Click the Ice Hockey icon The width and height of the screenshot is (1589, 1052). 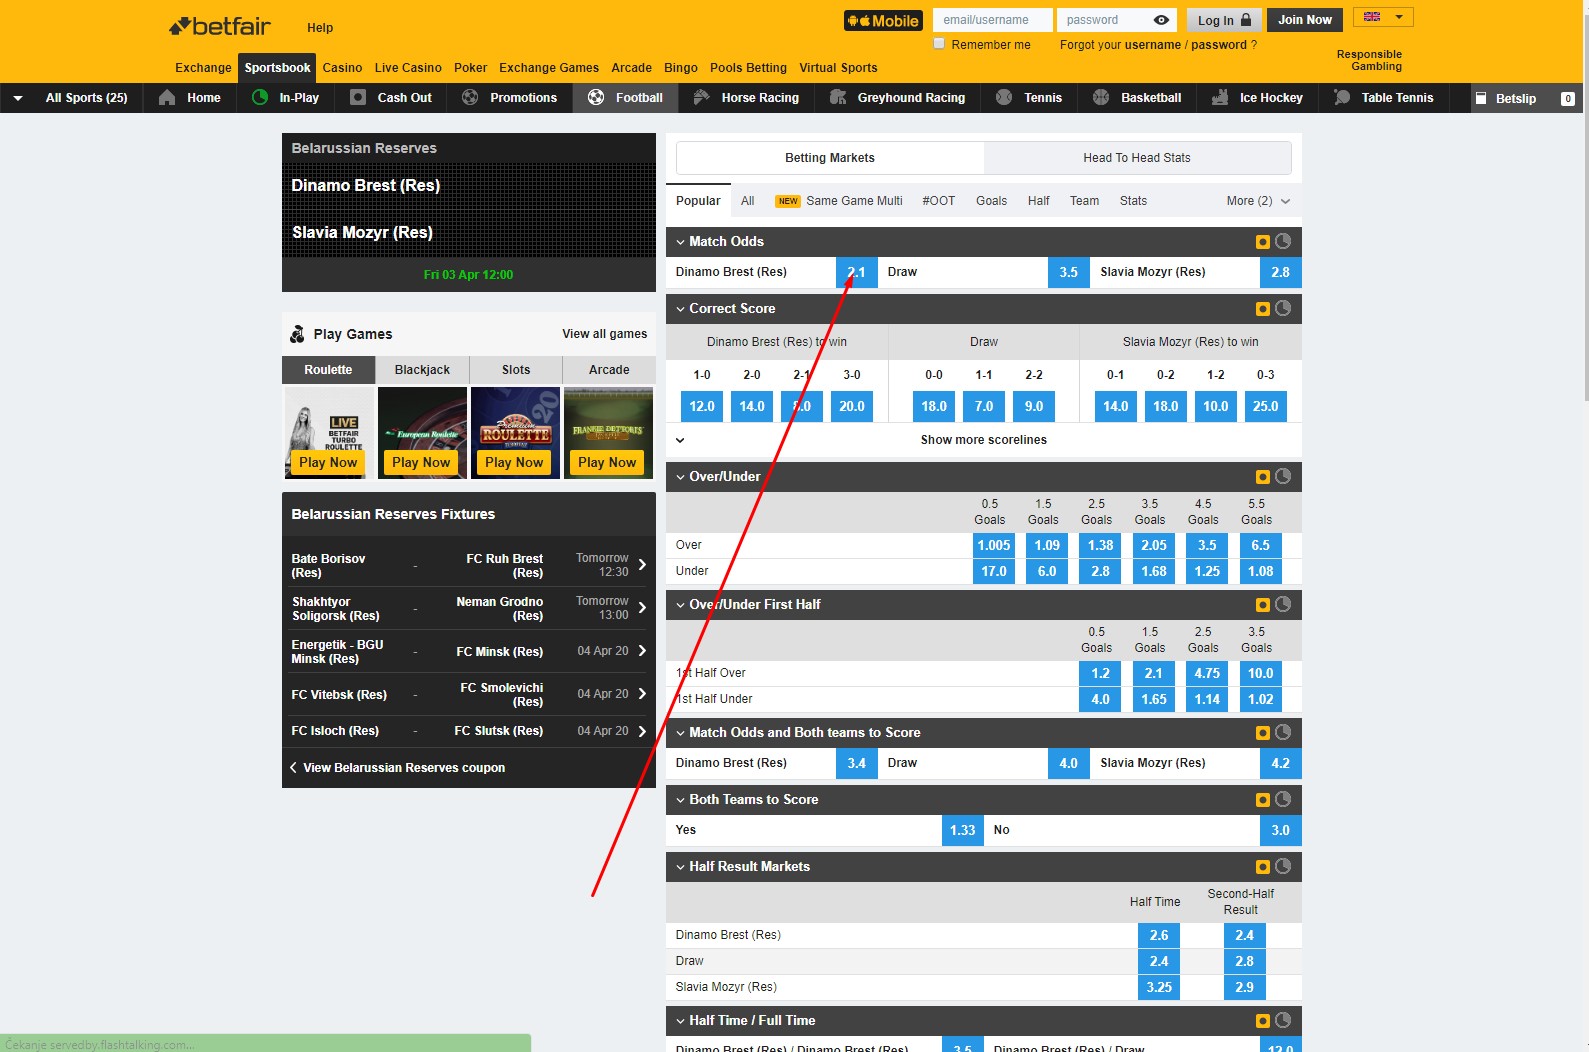point(1220,98)
